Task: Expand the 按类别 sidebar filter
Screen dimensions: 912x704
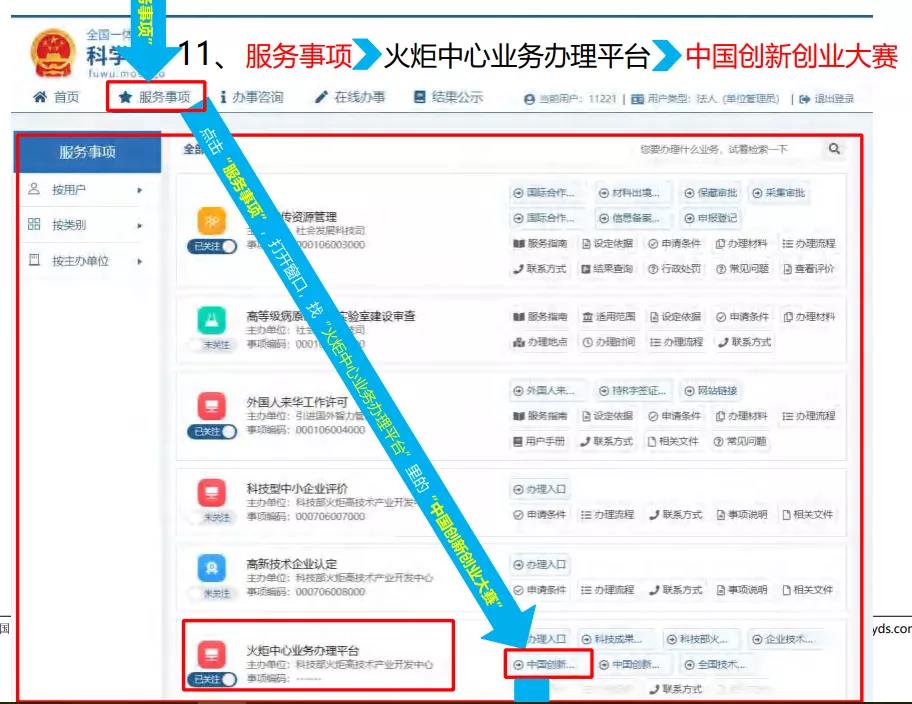Action: pyautogui.click(x=86, y=225)
